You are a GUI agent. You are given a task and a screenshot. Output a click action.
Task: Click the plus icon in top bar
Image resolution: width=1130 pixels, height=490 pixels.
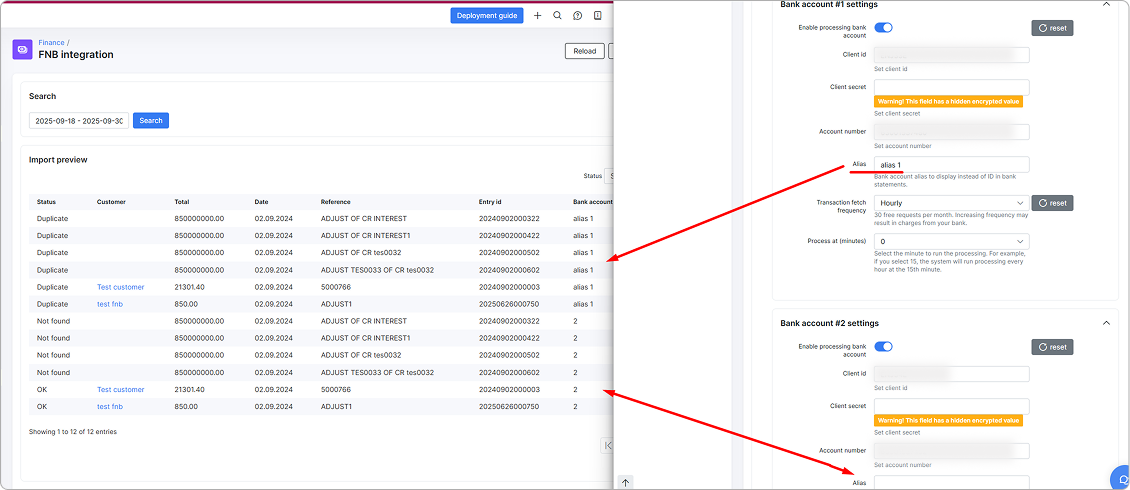(x=538, y=16)
